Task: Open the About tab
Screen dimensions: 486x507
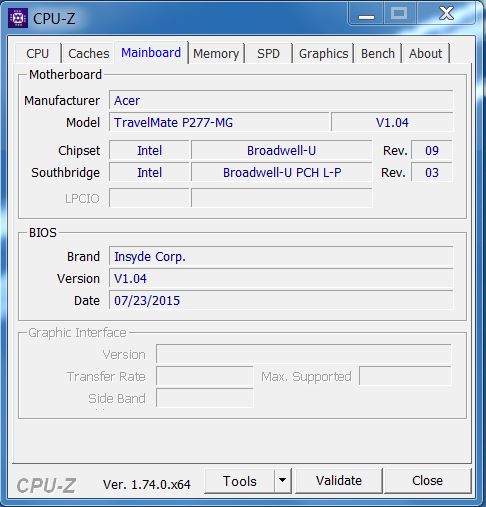Action: [x=426, y=53]
